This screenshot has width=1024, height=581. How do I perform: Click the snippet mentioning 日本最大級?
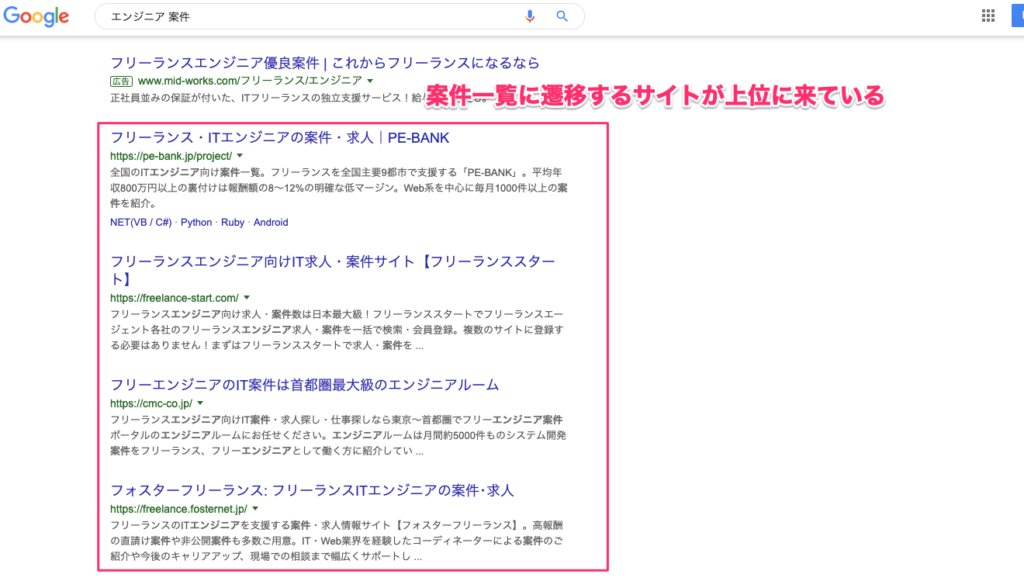tap(337, 330)
